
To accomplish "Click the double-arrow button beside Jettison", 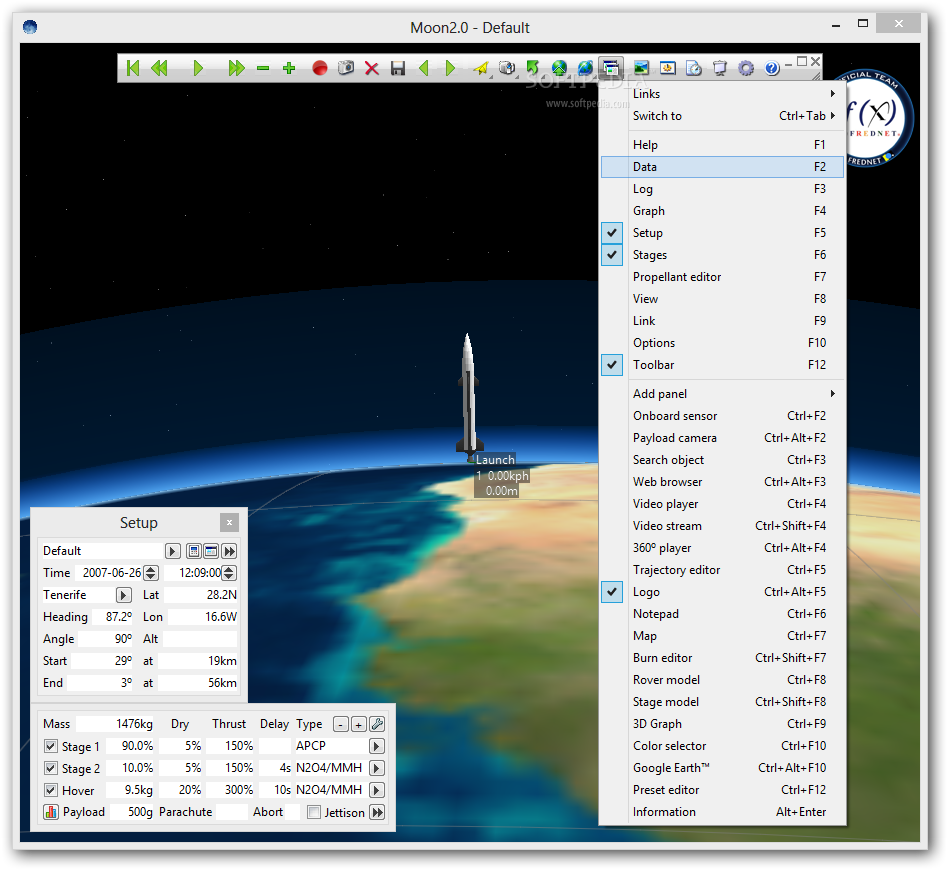I will click(377, 812).
